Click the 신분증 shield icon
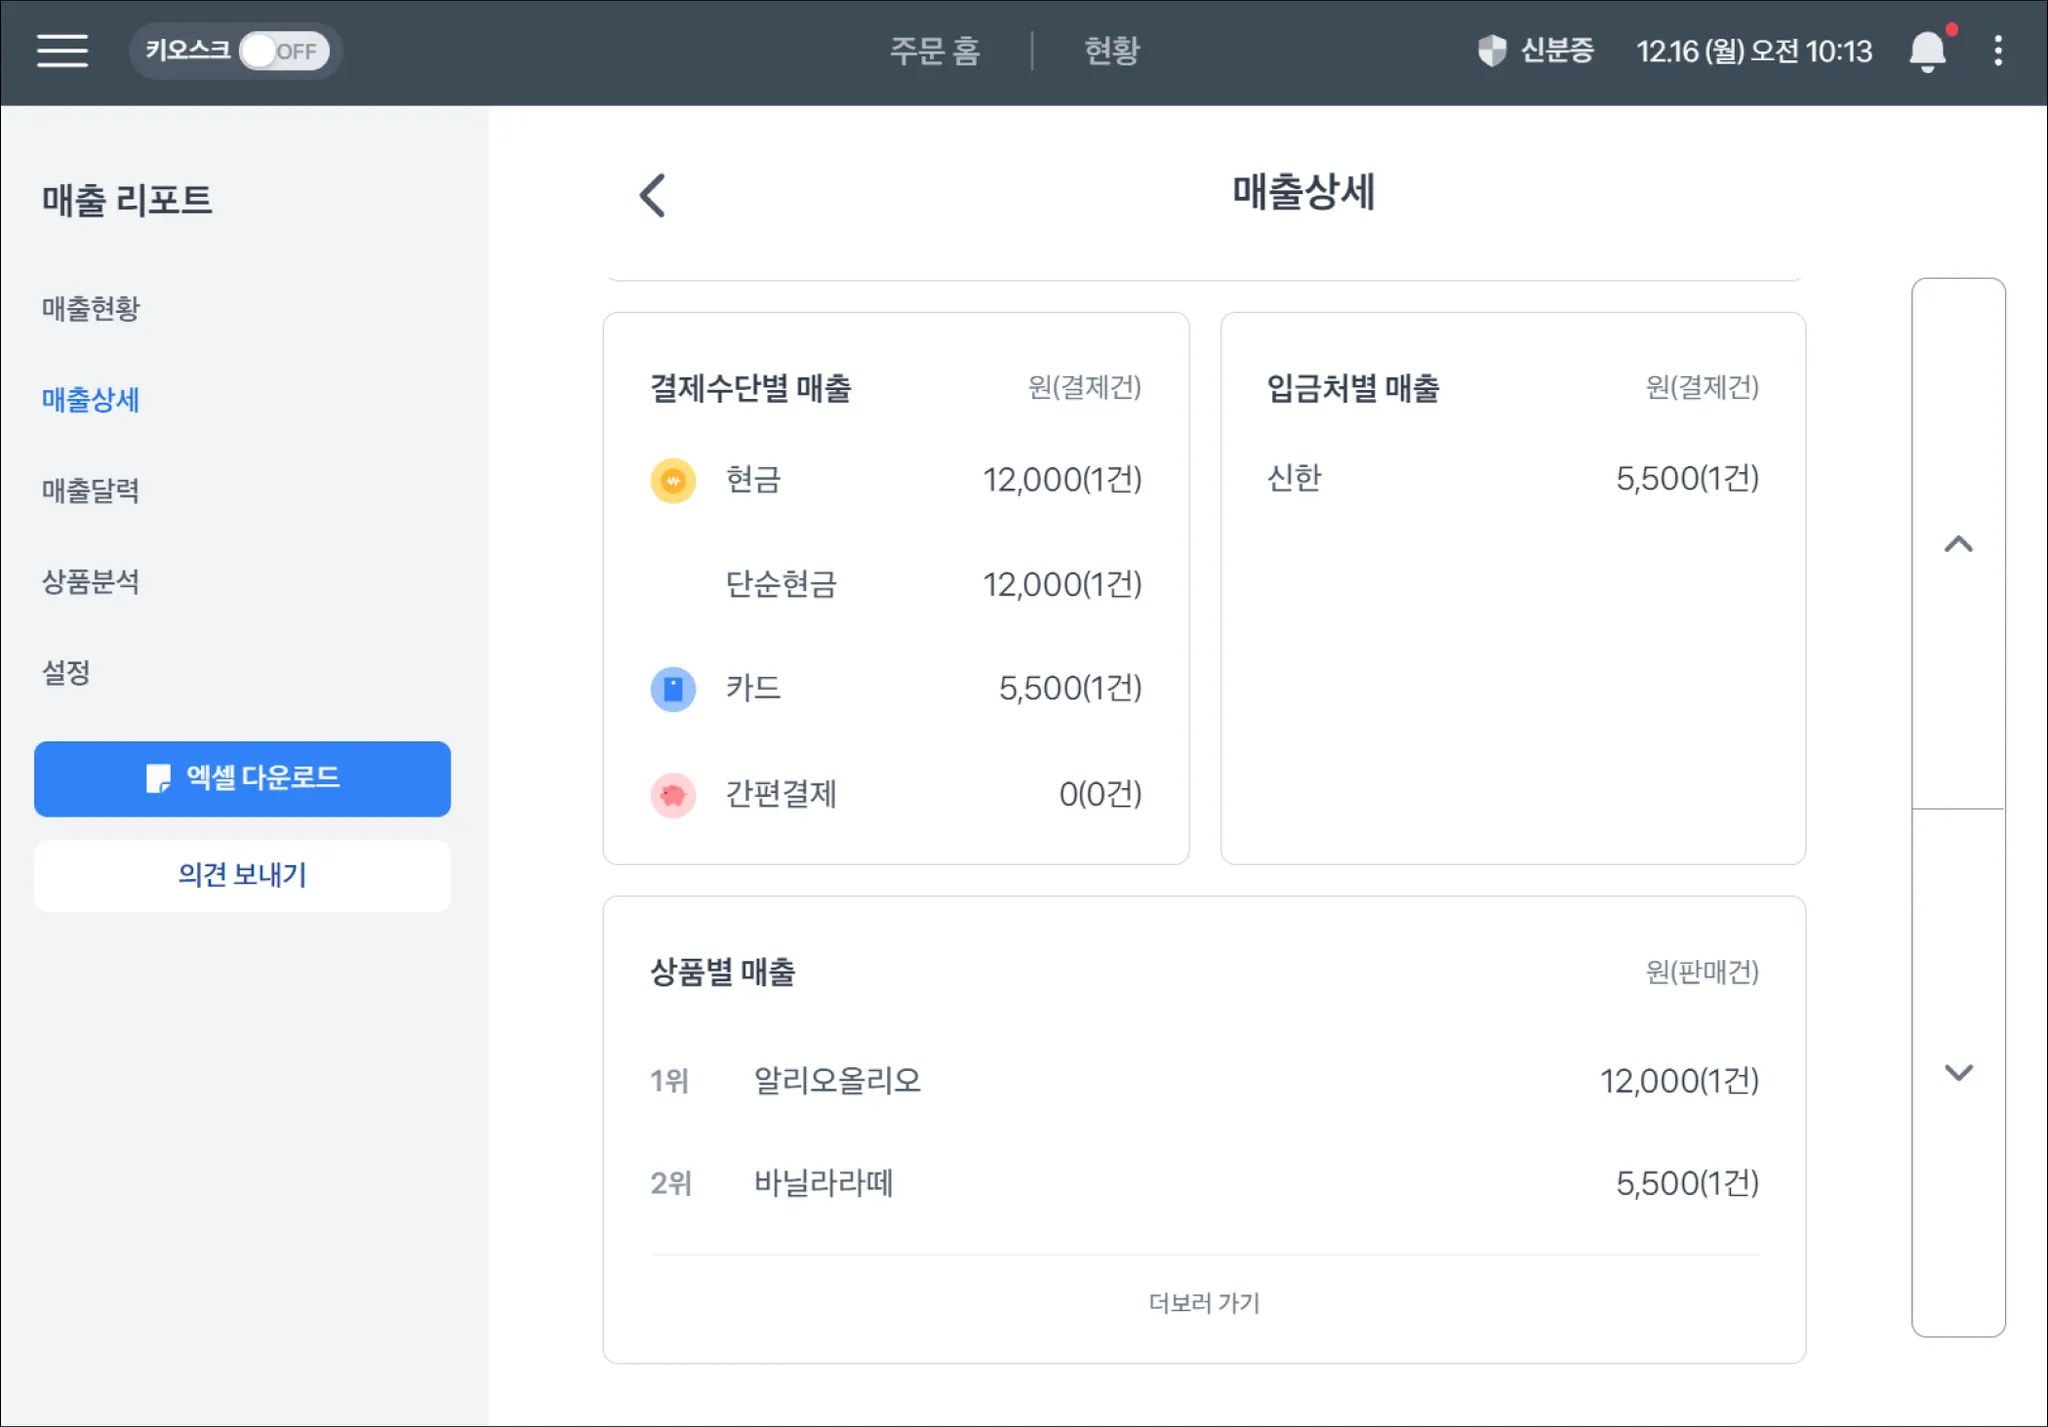The height and width of the screenshot is (1427, 2048). coord(1491,50)
